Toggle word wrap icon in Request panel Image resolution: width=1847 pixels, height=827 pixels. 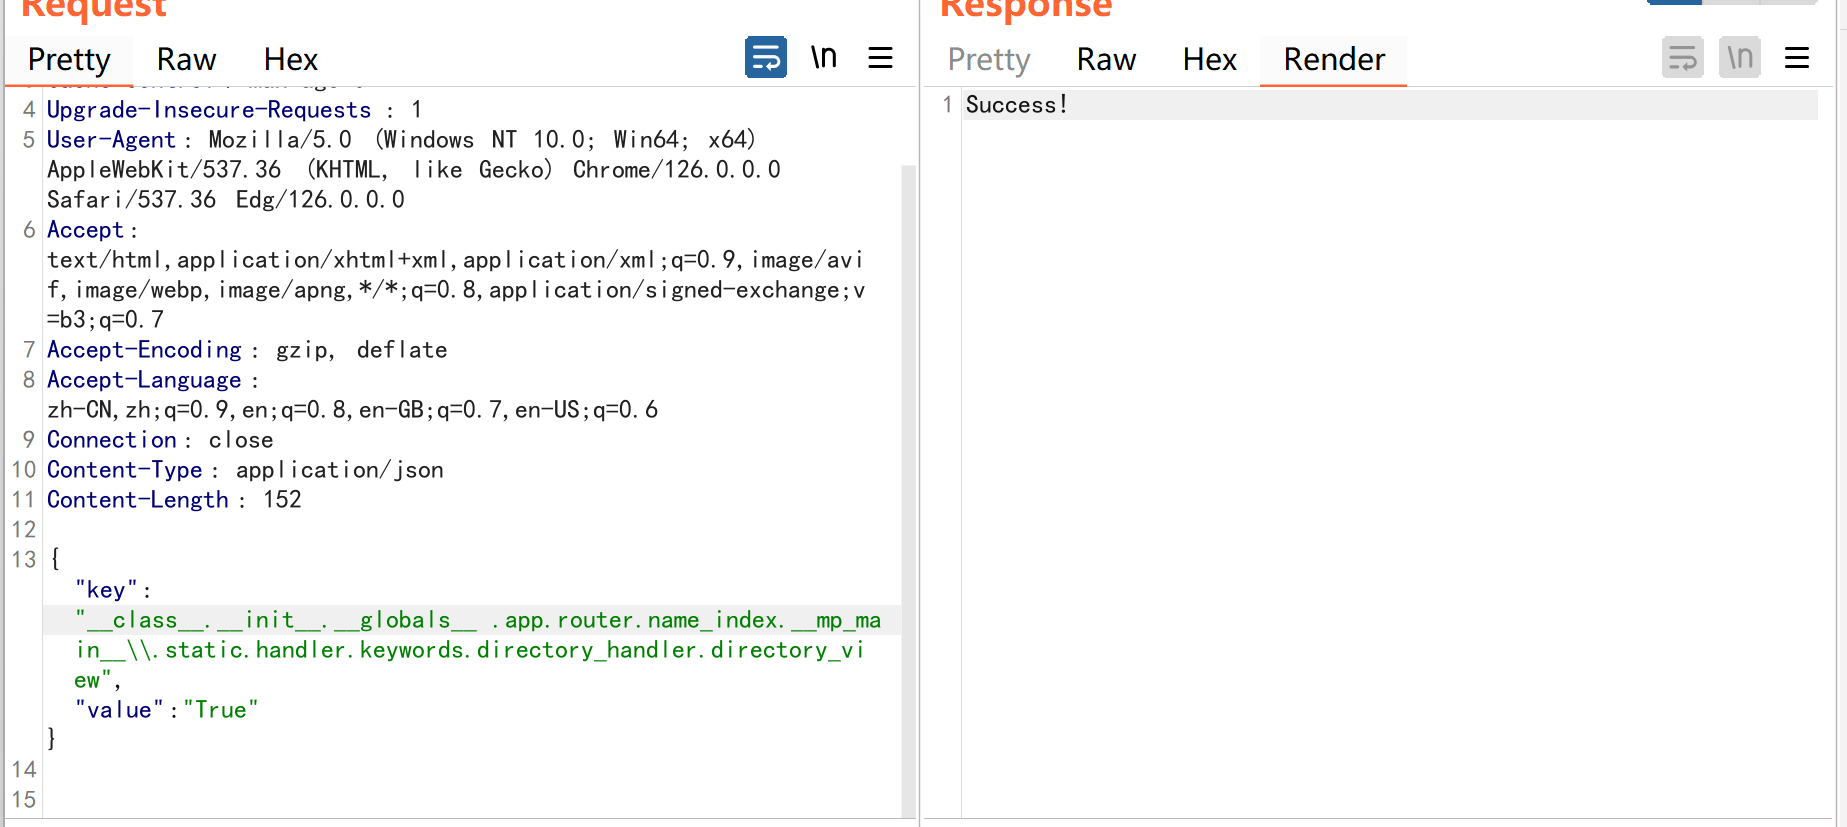pos(766,57)
